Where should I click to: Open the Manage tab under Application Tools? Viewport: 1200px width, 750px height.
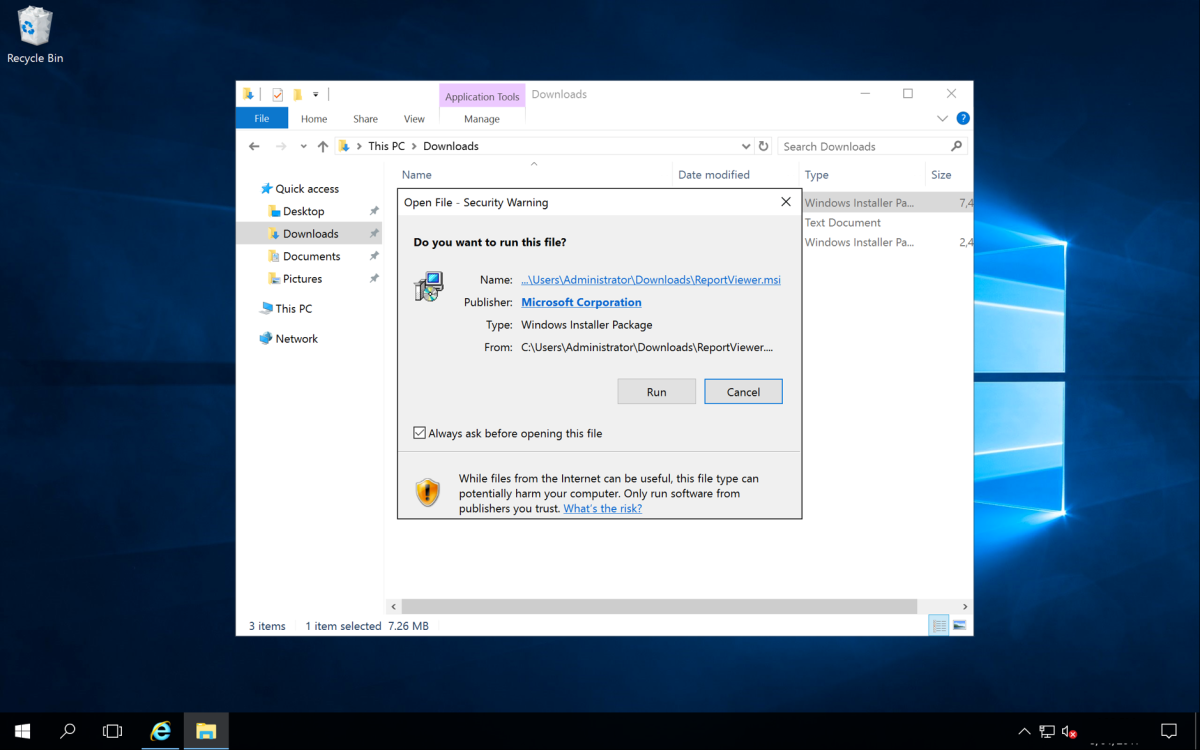[482, 118]
